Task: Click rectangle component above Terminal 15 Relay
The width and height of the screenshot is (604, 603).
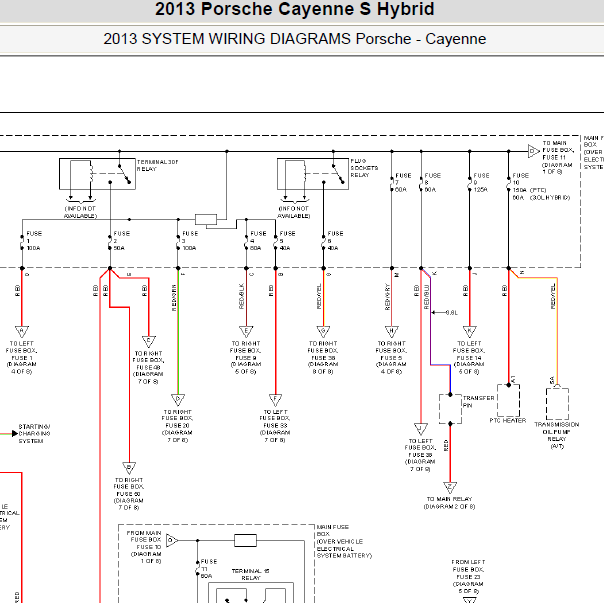Action: point(245,540)
